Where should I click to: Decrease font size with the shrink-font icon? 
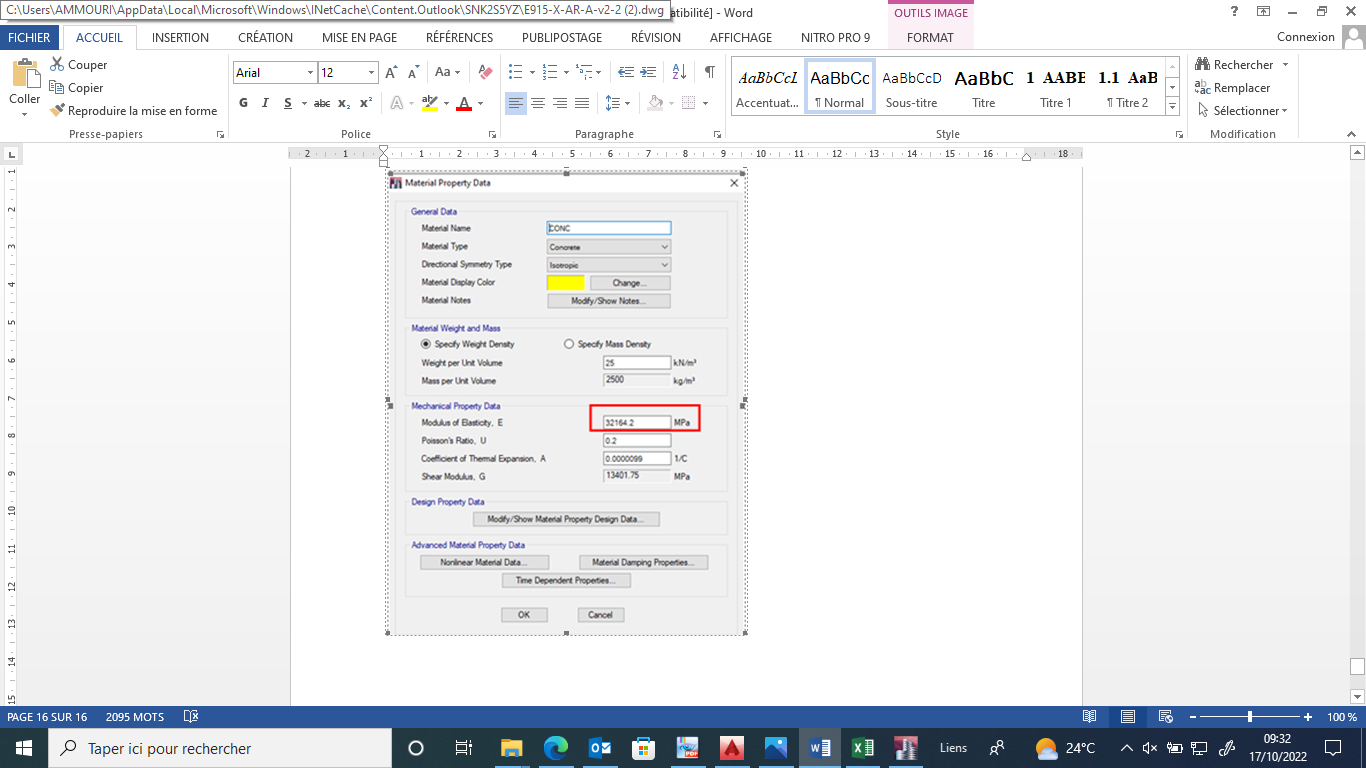tap(414, 73)
